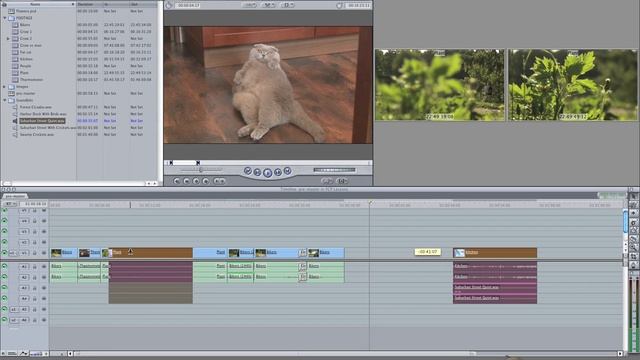Toggle Auto Select on video track V4
This screenshot has width=640, height=360.
coord(44,221)
